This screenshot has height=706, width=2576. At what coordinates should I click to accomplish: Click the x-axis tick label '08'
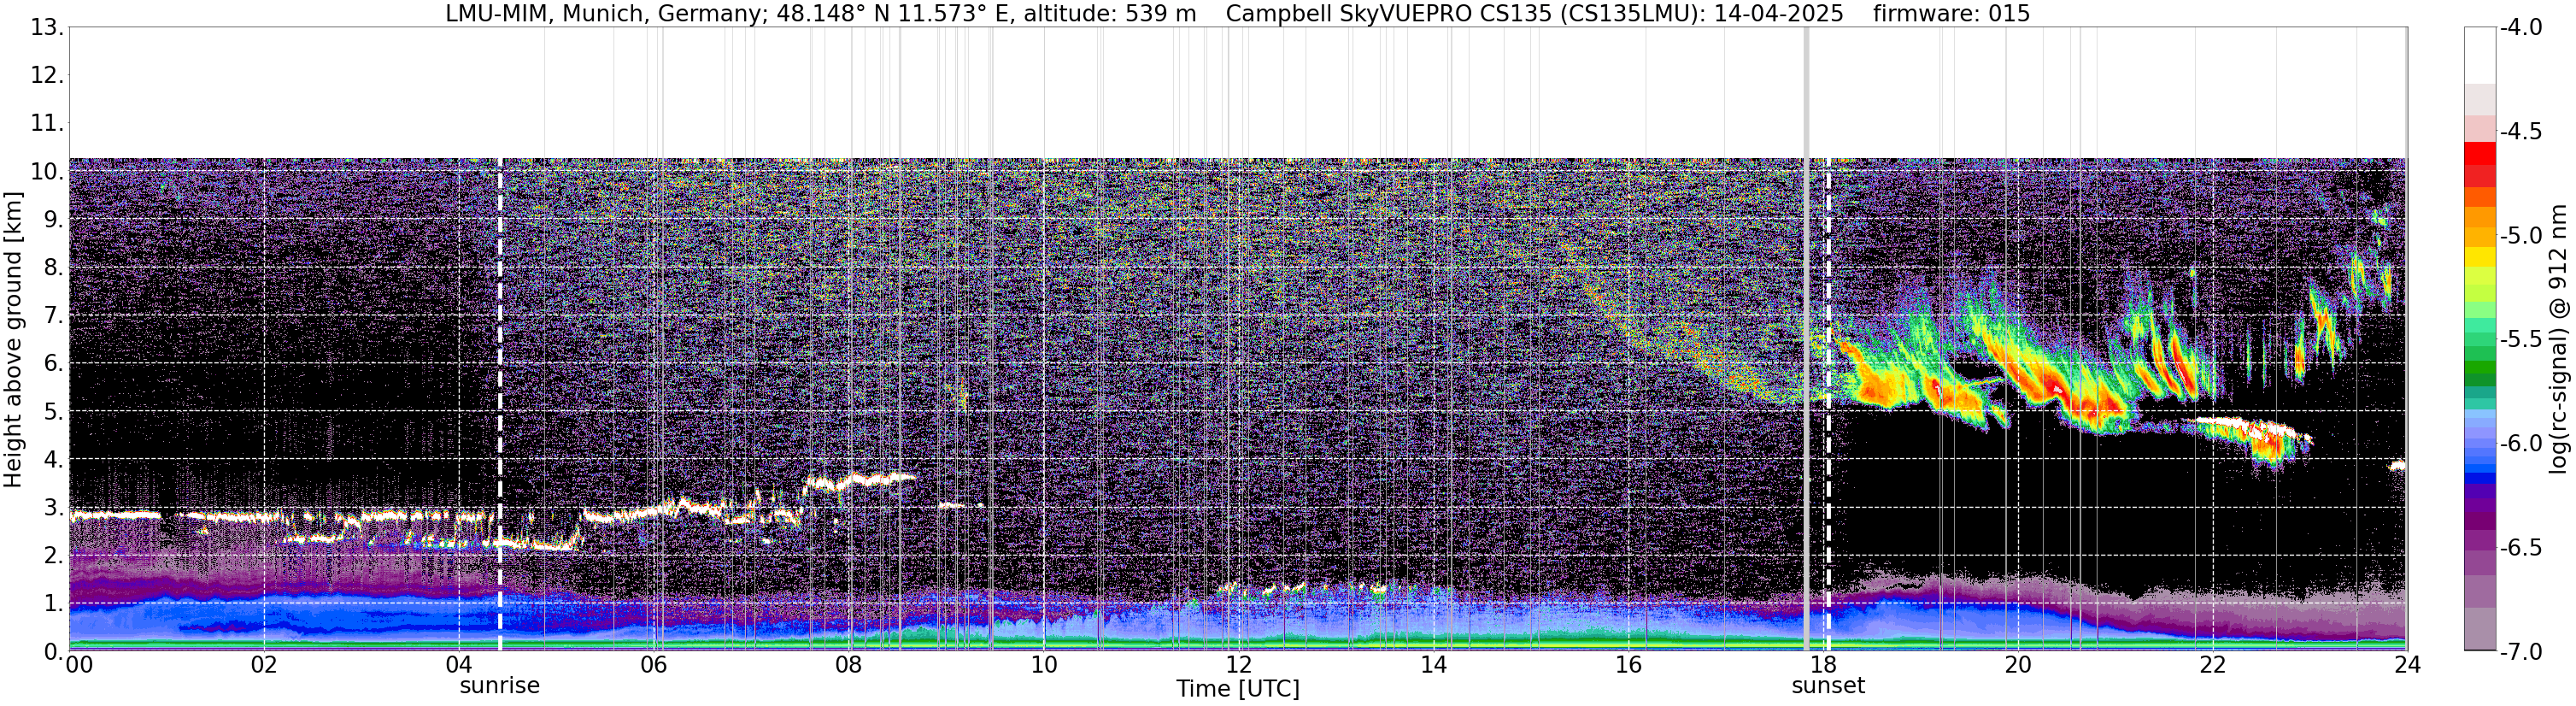click(x=848, y=666)
